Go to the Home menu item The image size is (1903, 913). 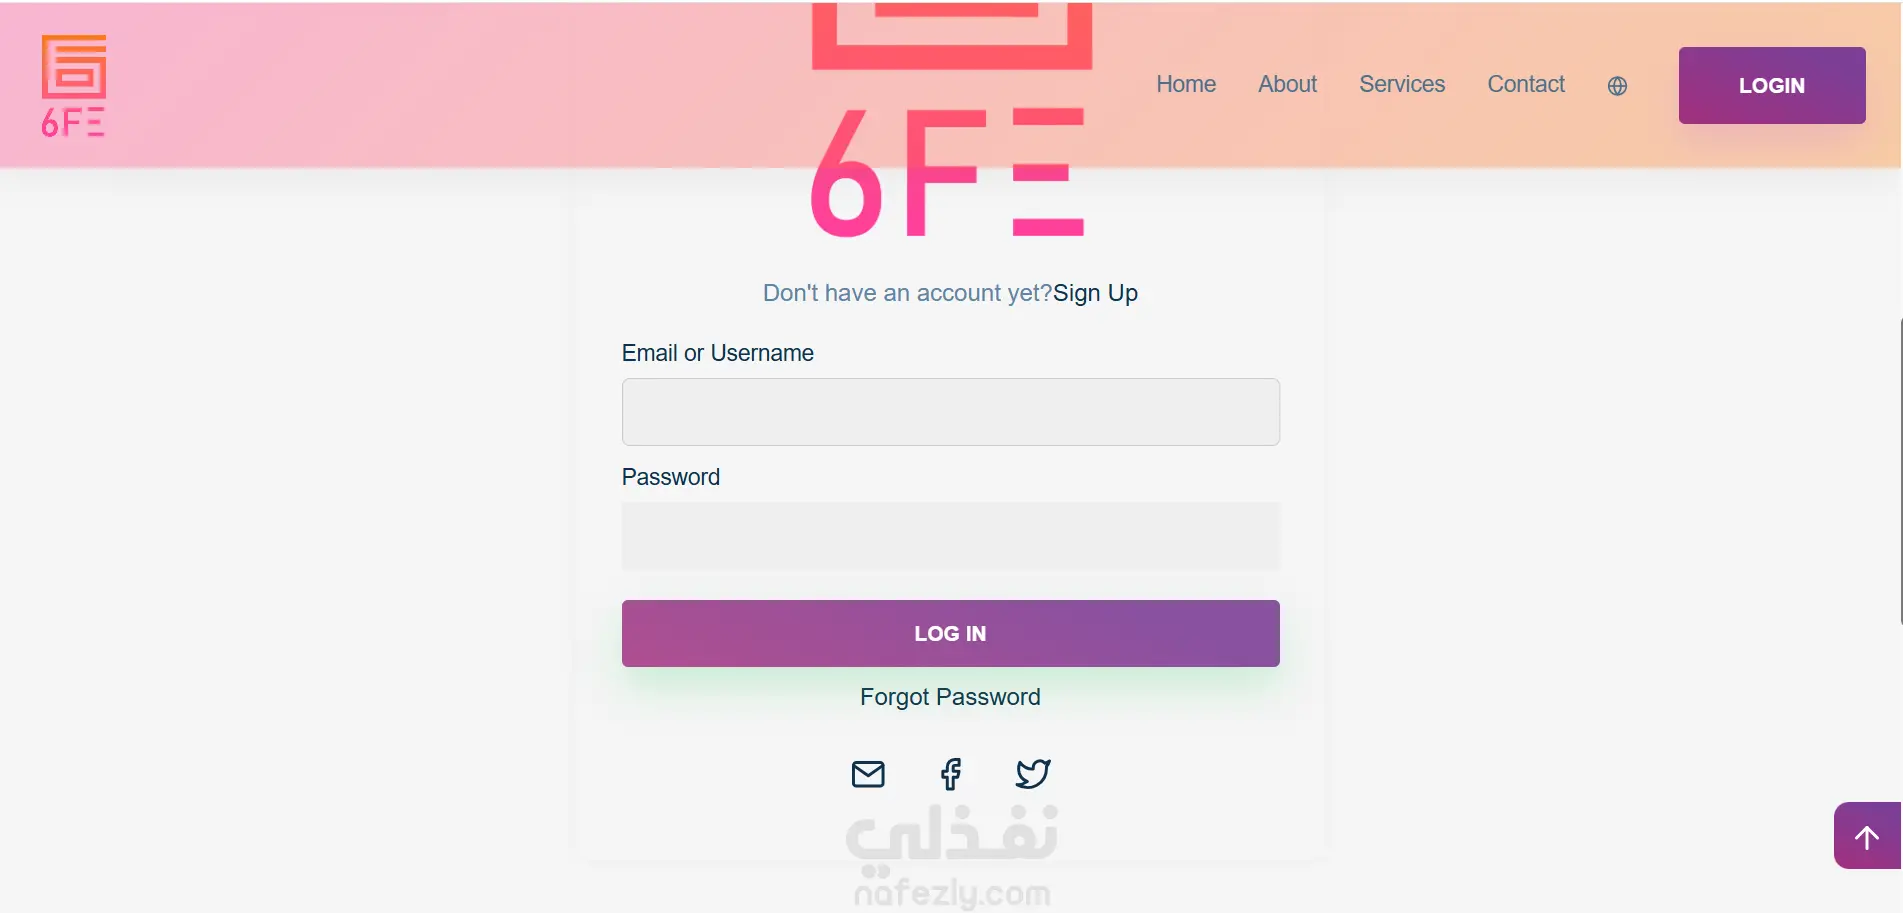pyautogui.click(x=1186, y=85)
